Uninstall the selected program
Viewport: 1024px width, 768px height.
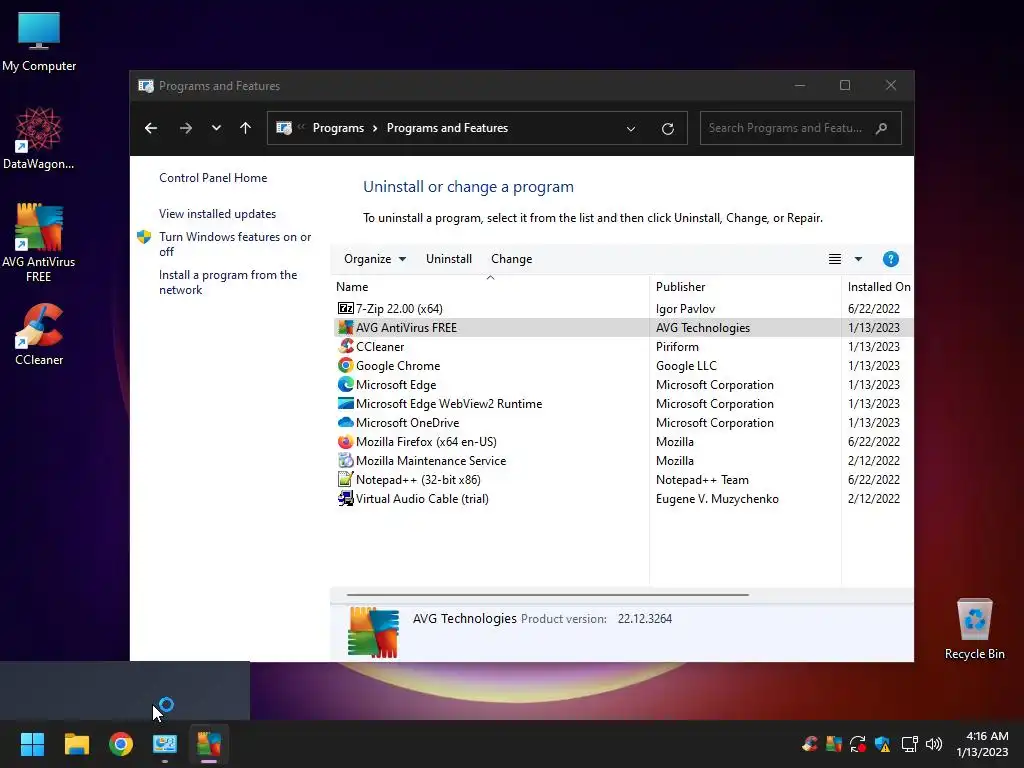tap(449, 259)
